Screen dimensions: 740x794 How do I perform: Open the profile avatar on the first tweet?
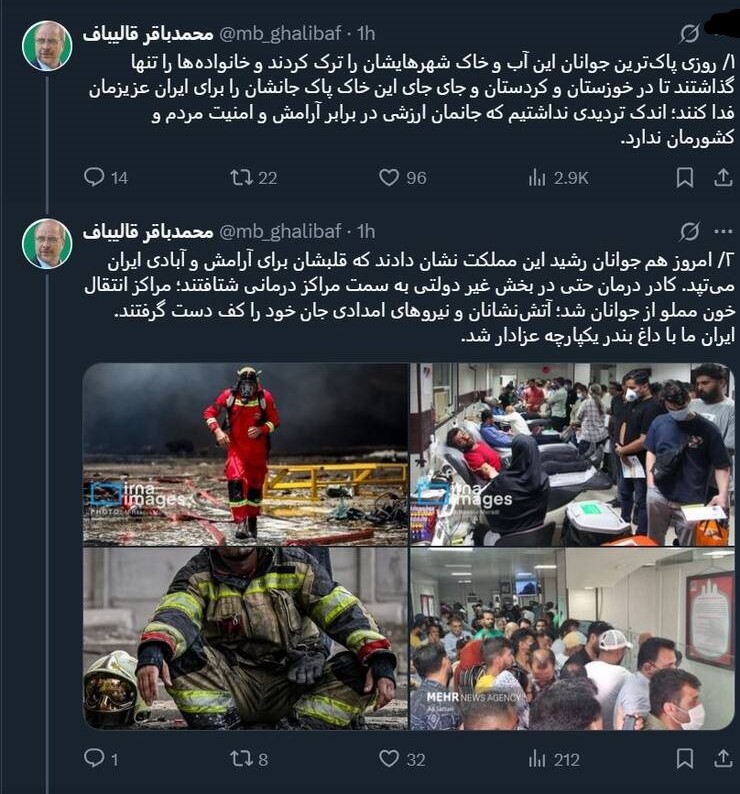(47, 46)
